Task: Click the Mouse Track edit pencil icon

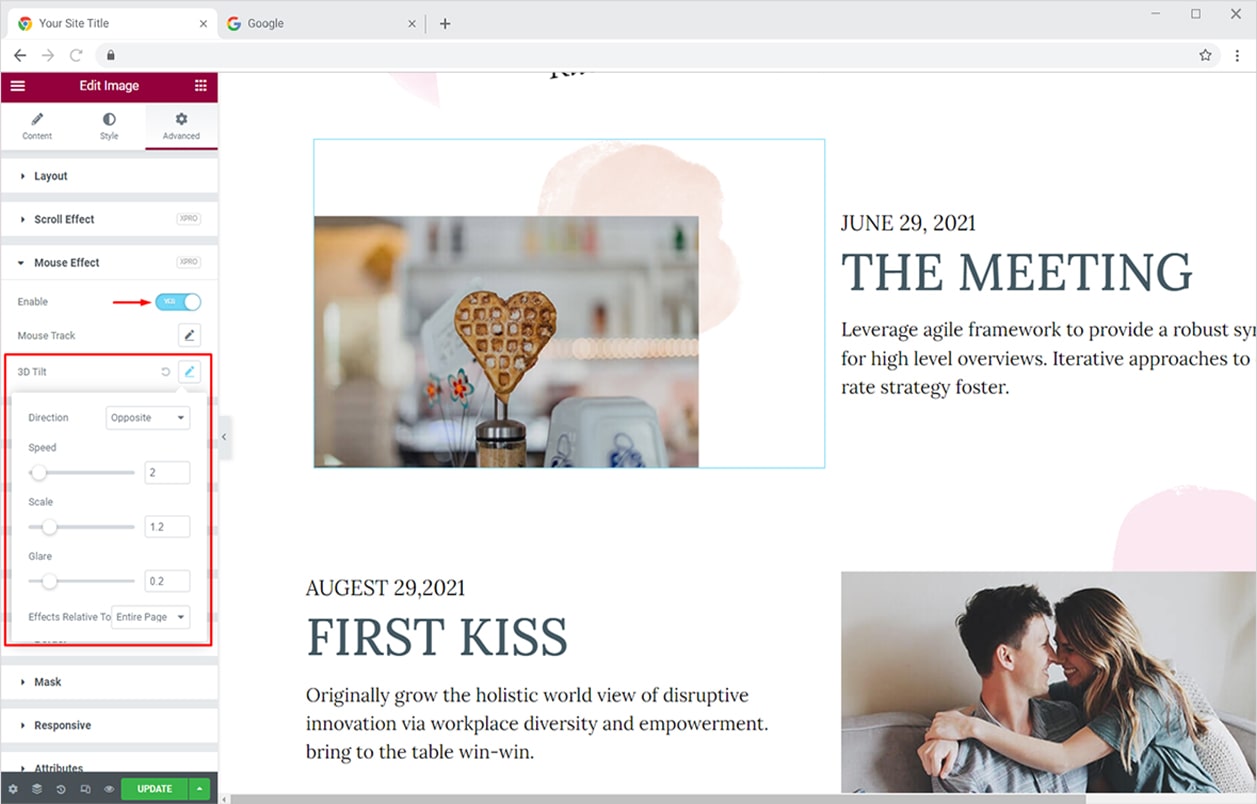Action: (x=189, y=335)
